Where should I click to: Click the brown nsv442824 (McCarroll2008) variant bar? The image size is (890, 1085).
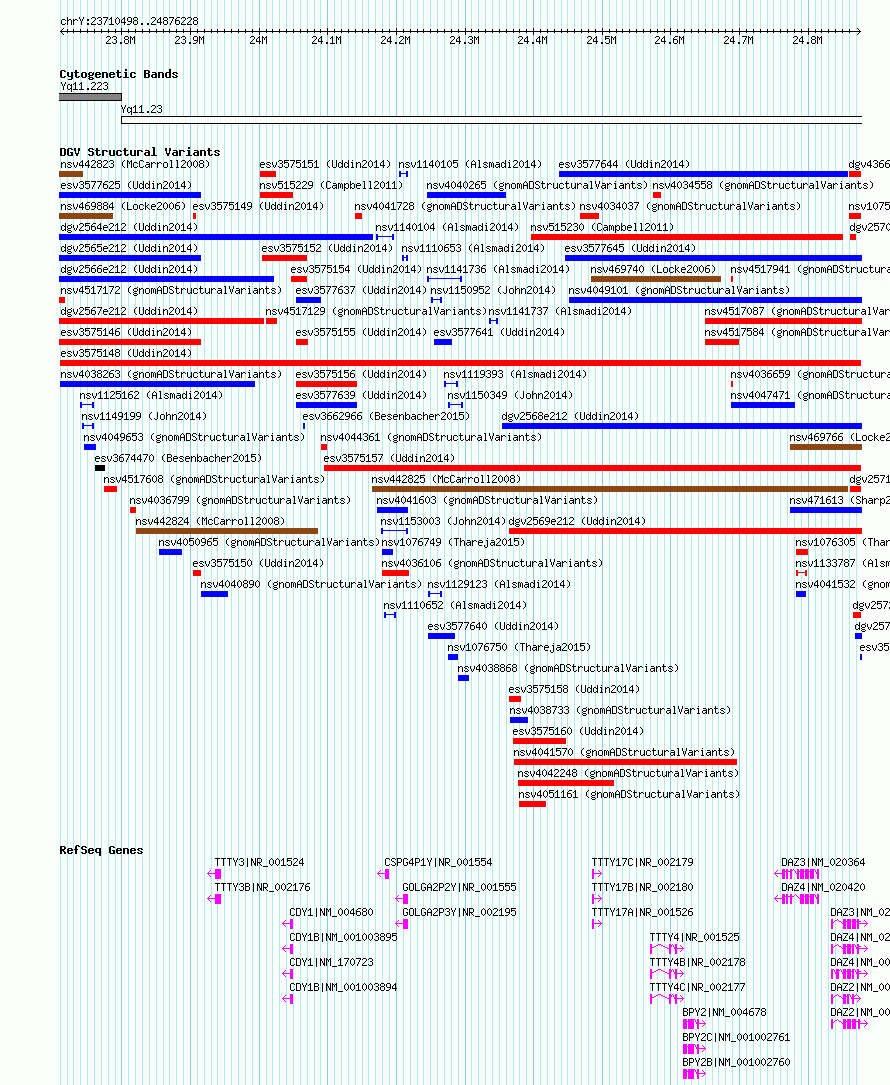227,531
